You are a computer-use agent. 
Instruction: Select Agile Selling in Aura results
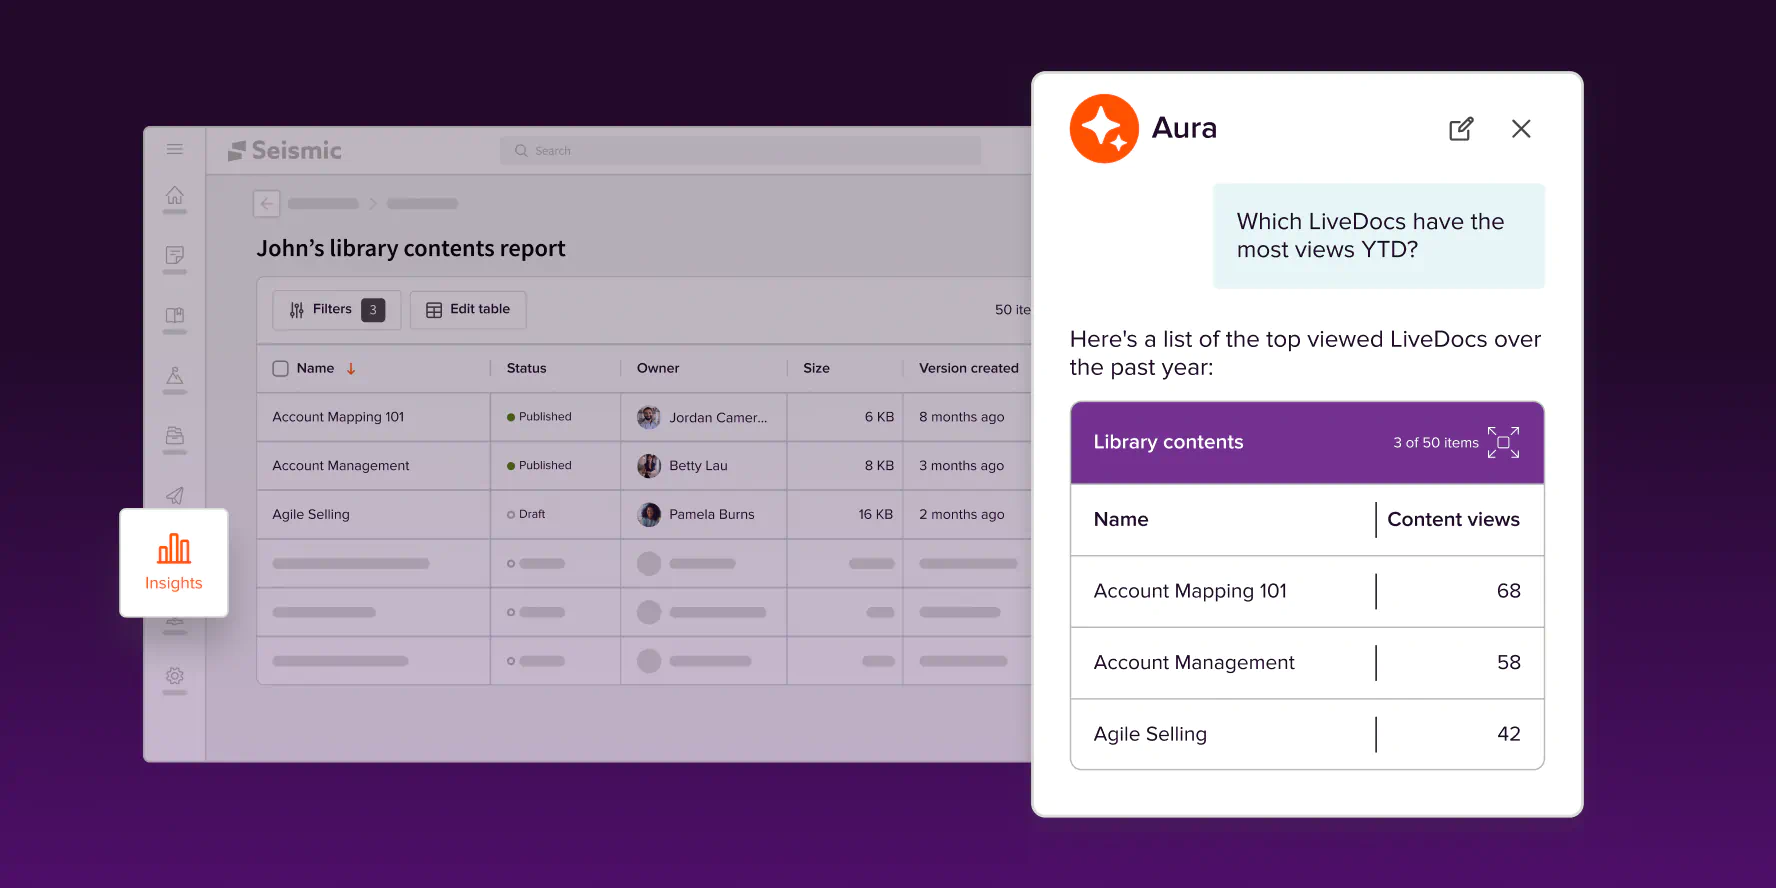1150,735
